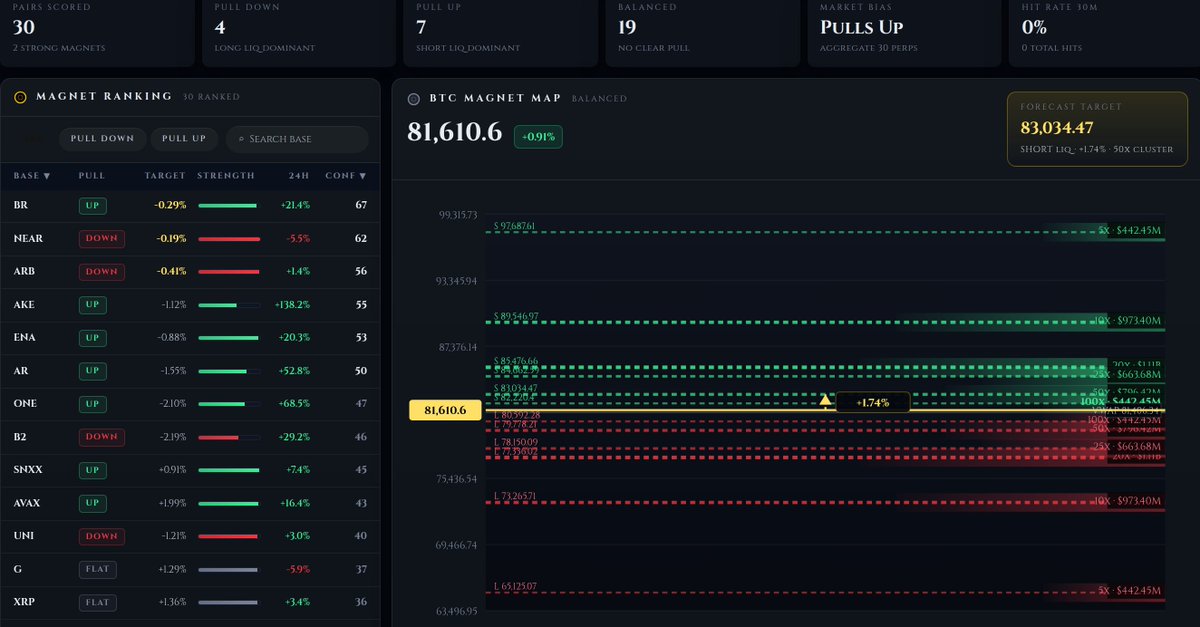Select the AVAX row in the ranking
Viewport: 1200px width, 627px height.
click(x=190, y=503)
